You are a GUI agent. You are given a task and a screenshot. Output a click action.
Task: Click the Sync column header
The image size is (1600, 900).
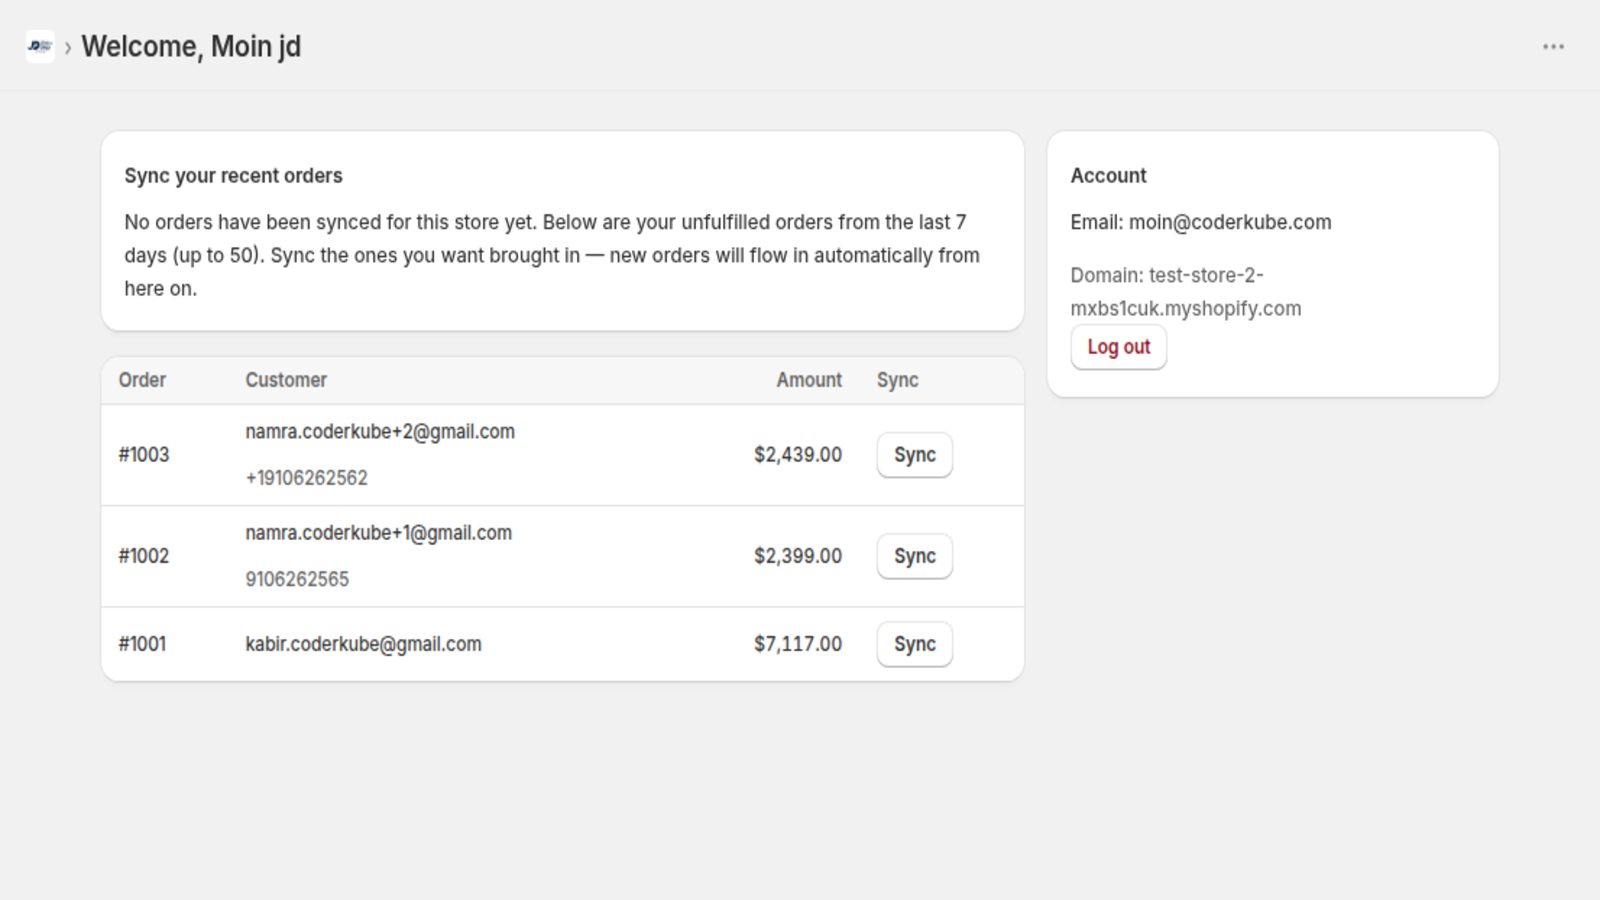tap(898, 380)
